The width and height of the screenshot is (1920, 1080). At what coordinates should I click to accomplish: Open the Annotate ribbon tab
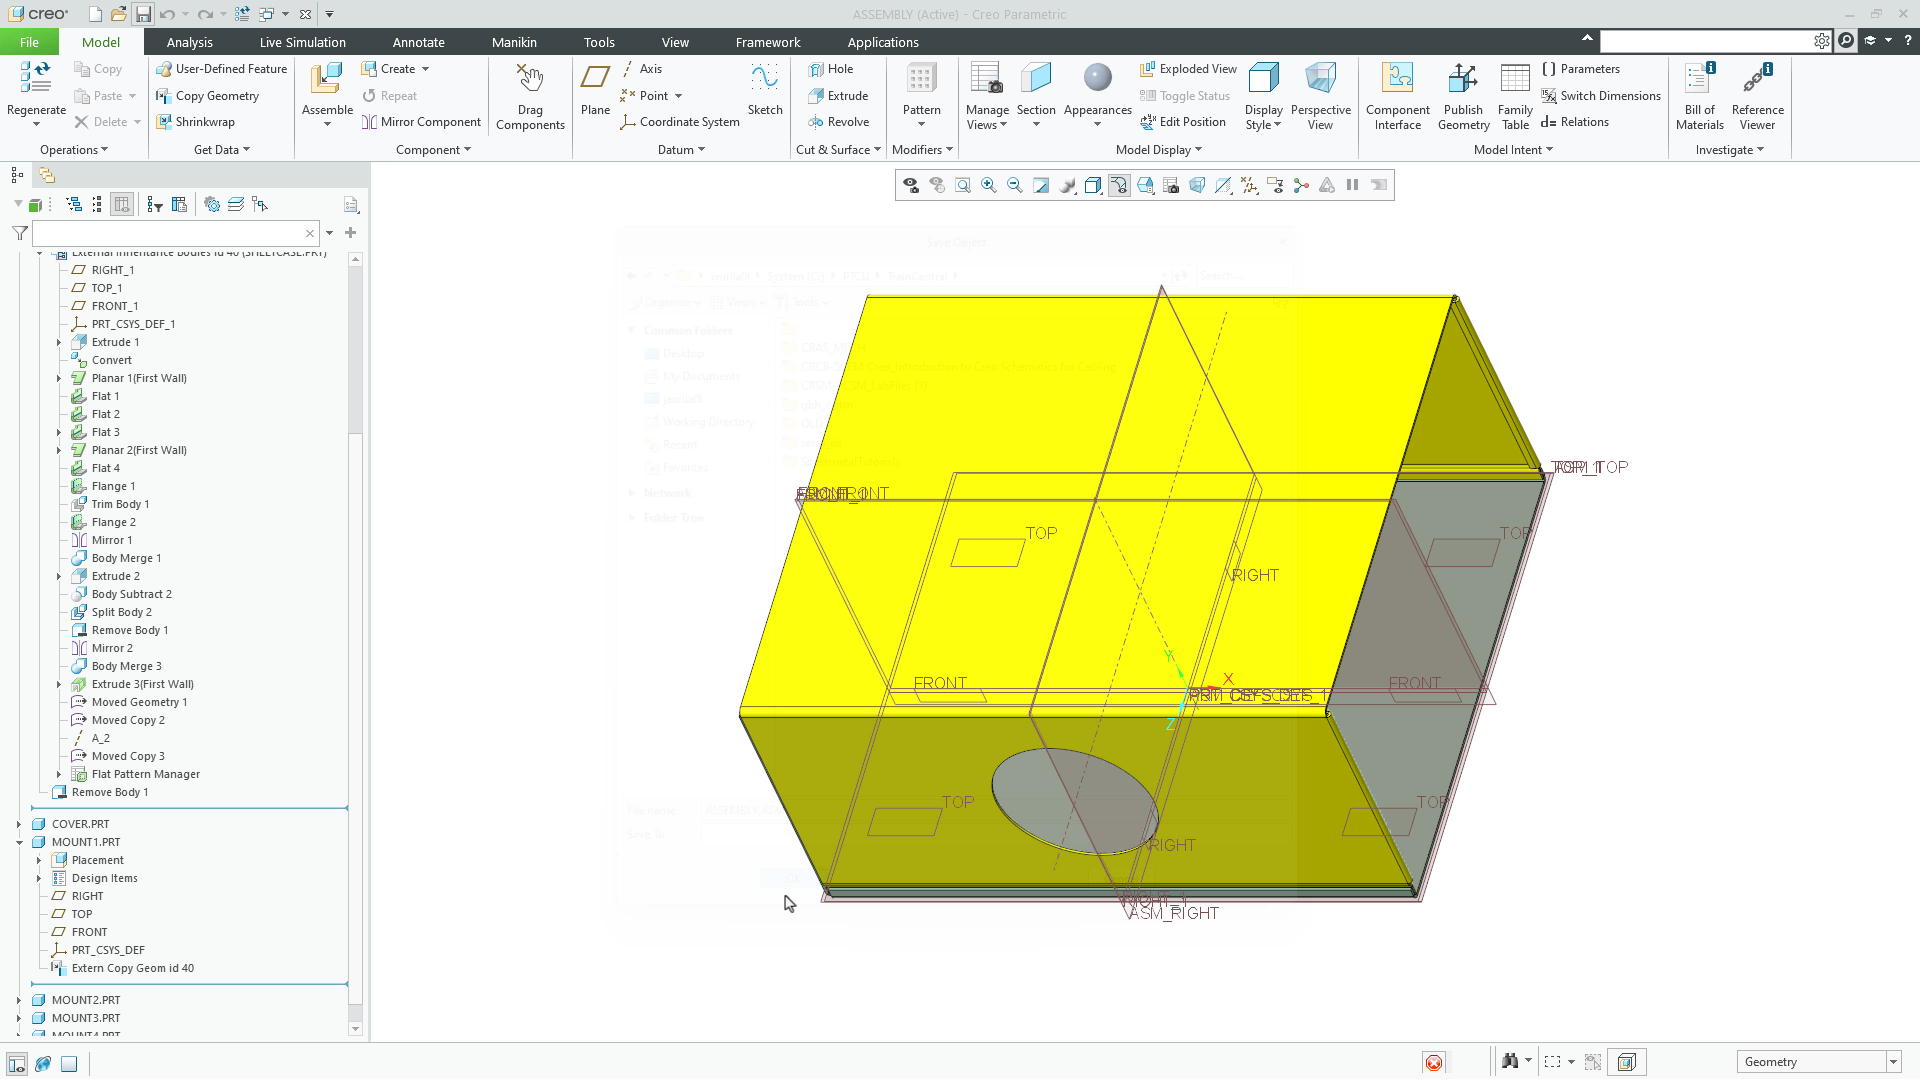pyautogui.click(x=419, y=42)
